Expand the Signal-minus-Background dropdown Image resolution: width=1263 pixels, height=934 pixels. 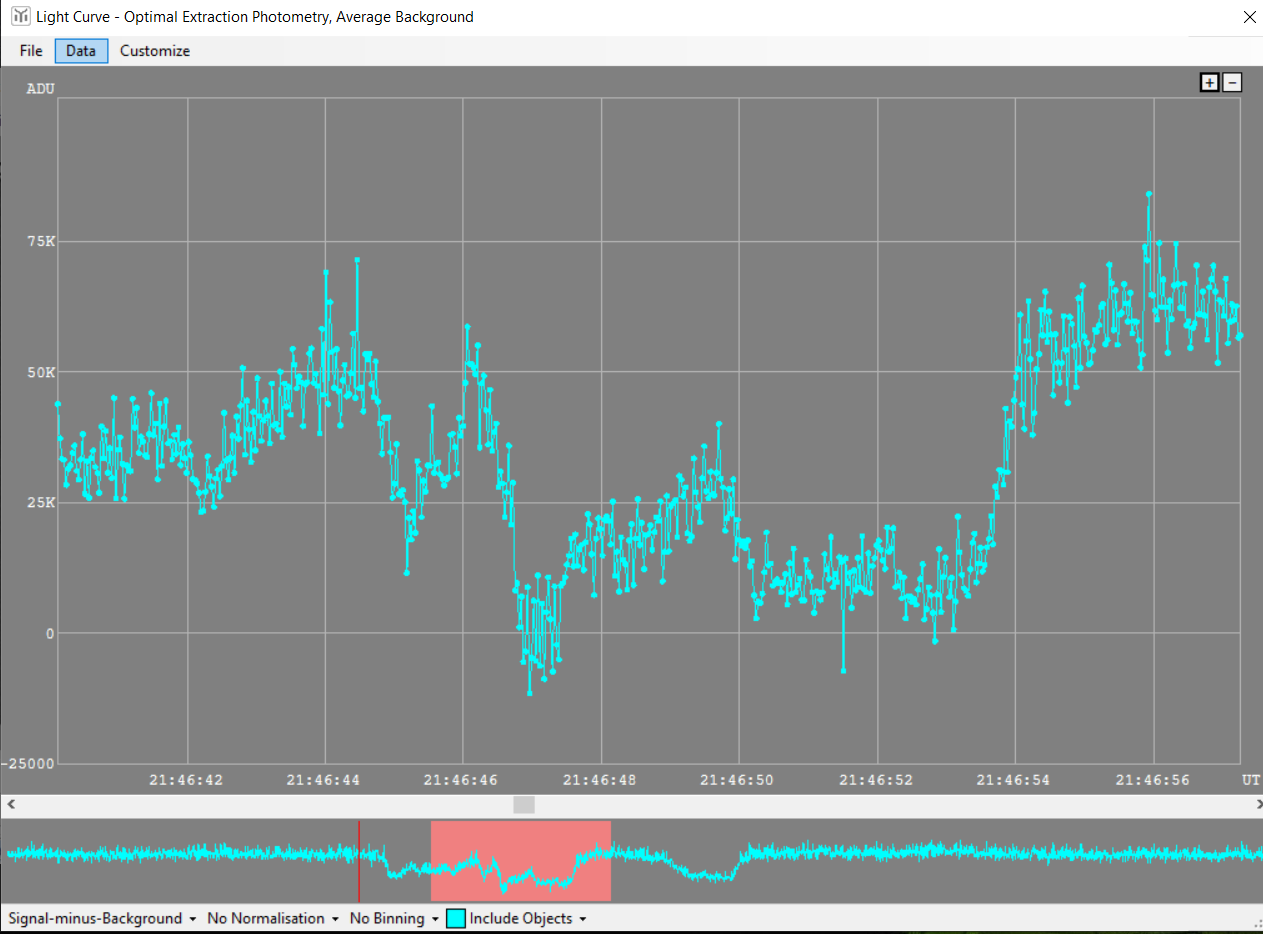(x=102, y=918)
